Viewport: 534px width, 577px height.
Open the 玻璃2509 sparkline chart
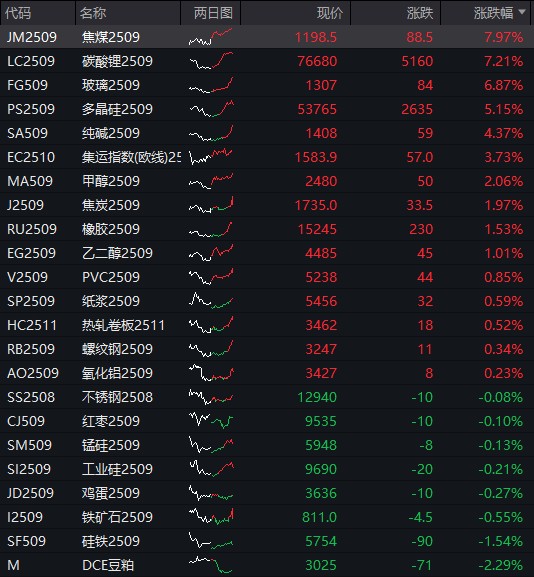click(211, 85)
